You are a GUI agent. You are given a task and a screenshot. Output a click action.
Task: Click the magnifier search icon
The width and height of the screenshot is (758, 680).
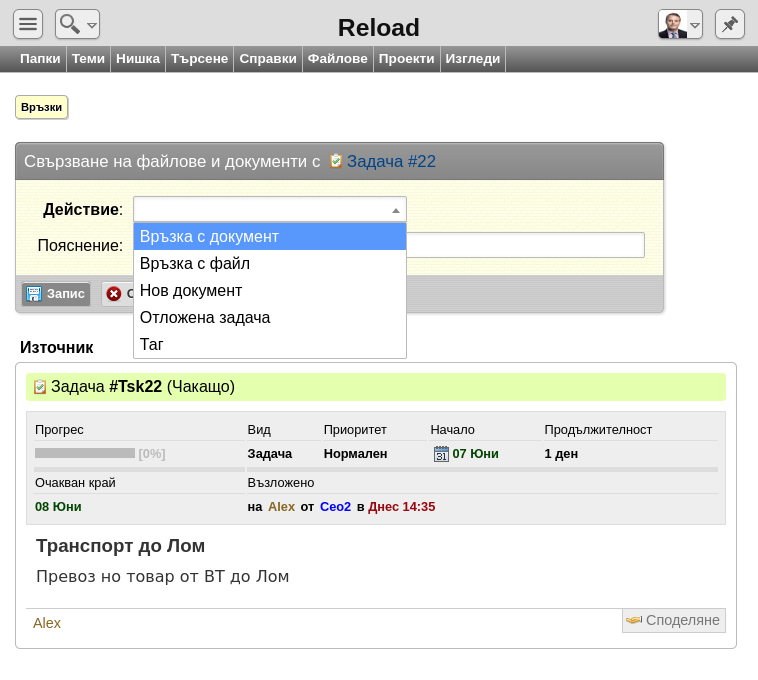(x=70, y=24)
